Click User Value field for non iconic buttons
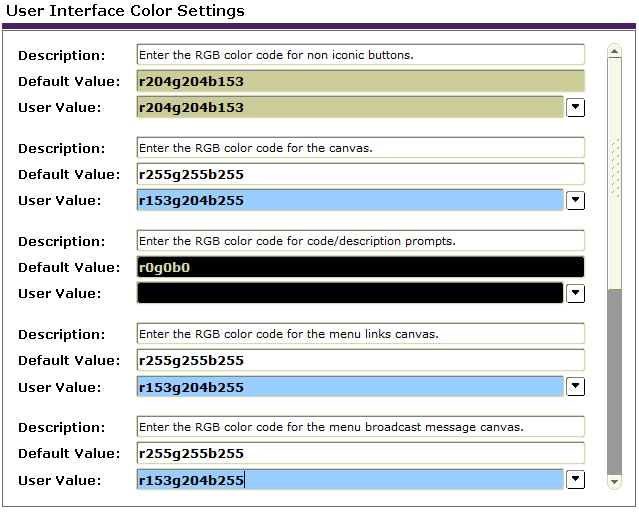 pos(350,108)
